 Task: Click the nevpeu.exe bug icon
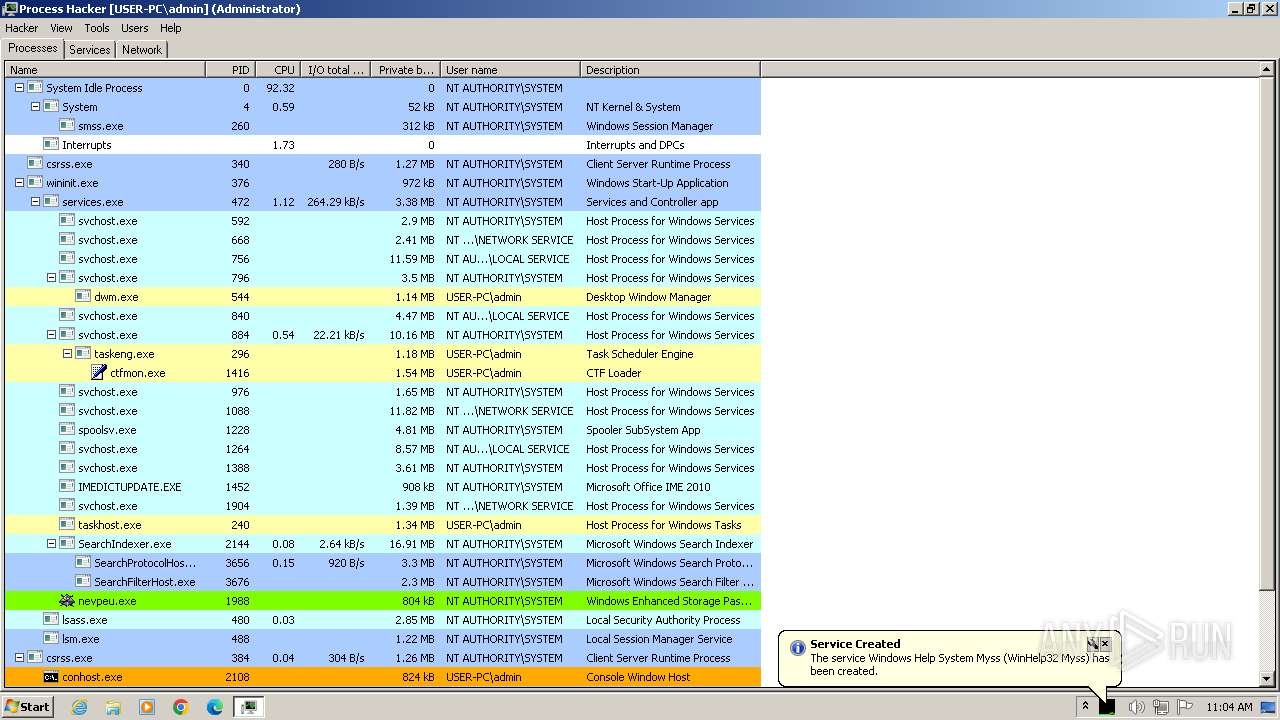67,601
